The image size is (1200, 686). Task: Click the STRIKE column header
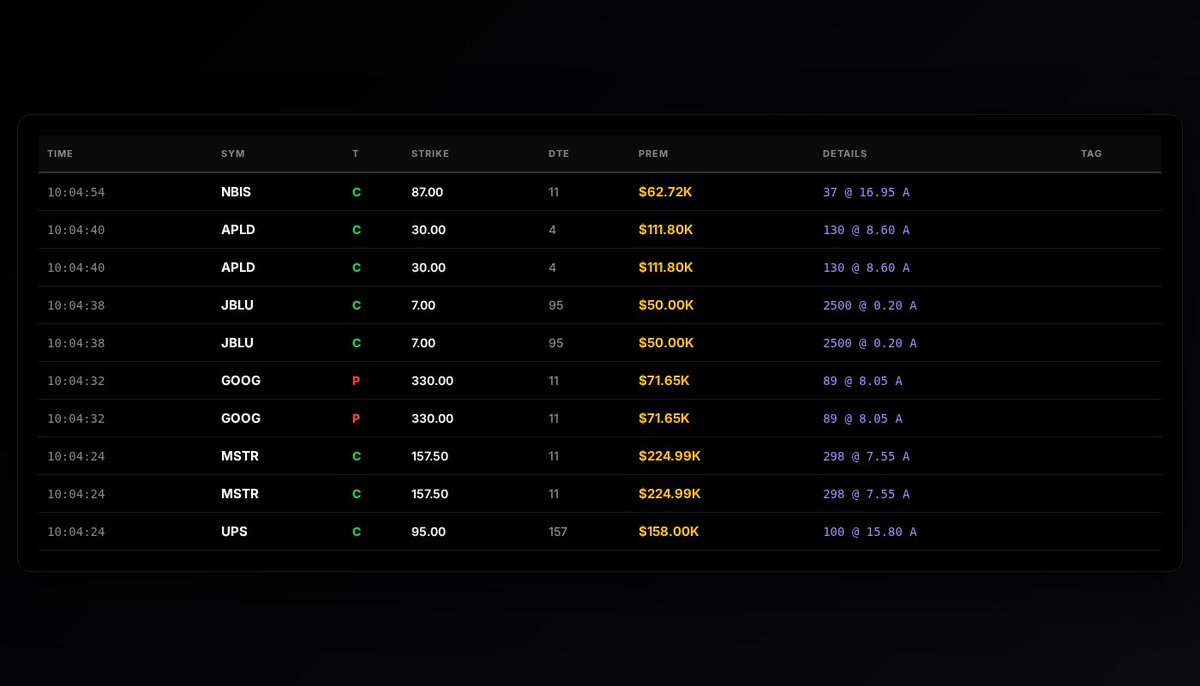coord(429,154)
